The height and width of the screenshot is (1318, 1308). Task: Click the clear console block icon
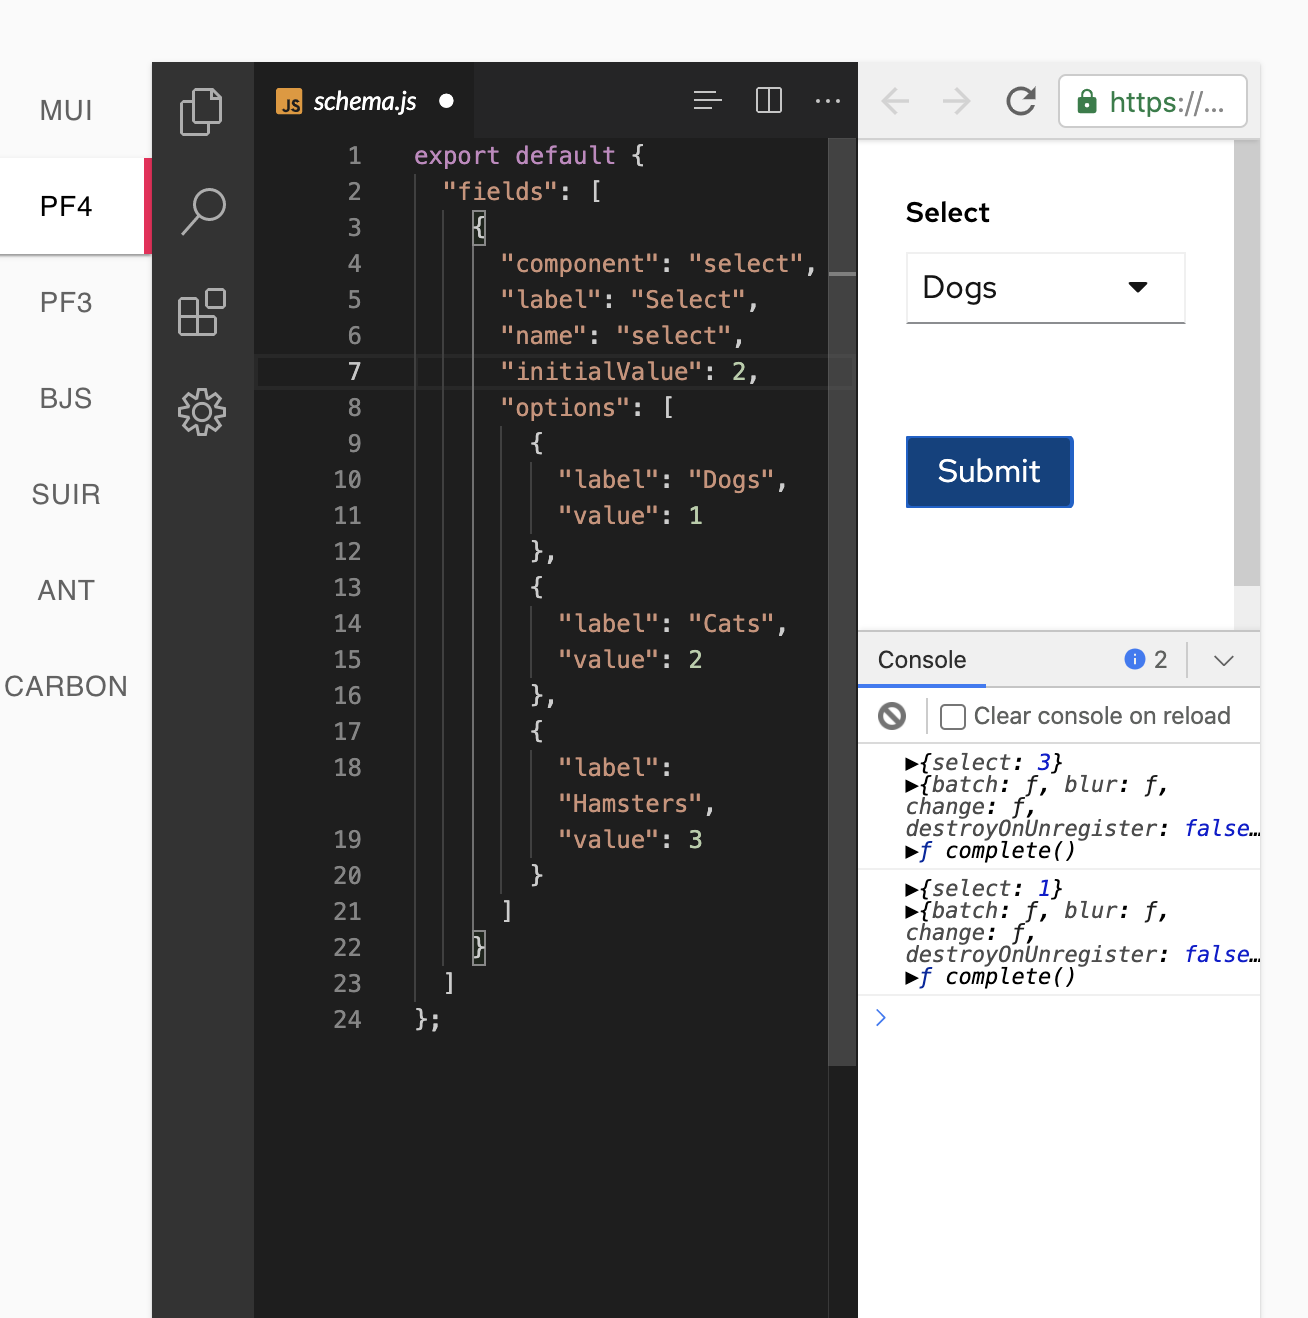[890, 715]
